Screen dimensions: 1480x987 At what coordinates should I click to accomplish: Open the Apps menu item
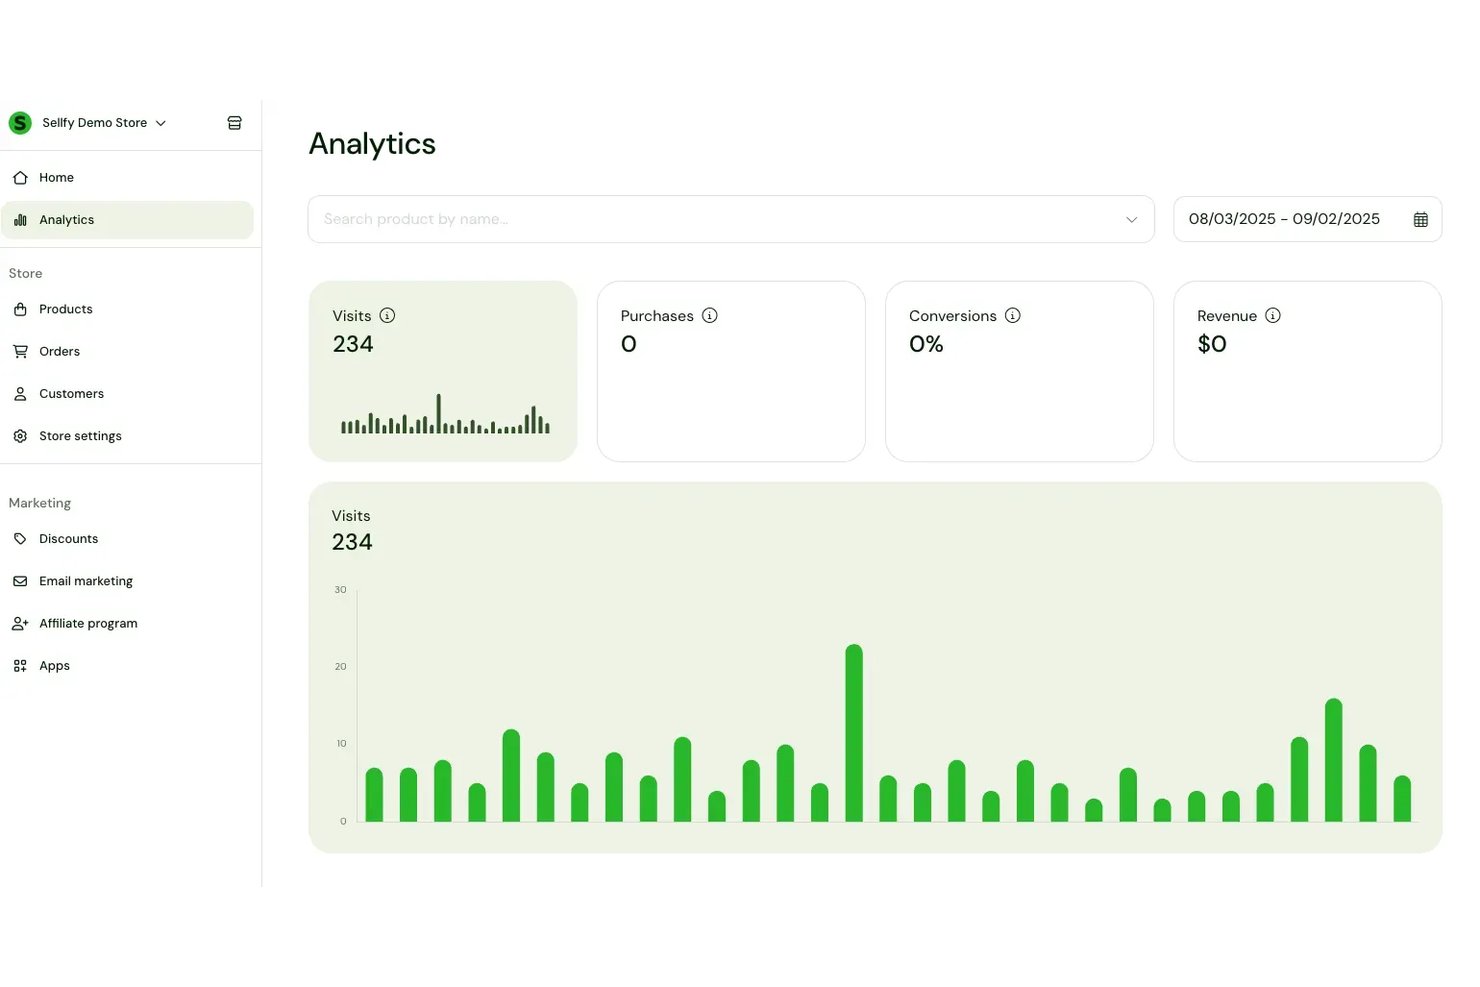[x=127, y=666]
